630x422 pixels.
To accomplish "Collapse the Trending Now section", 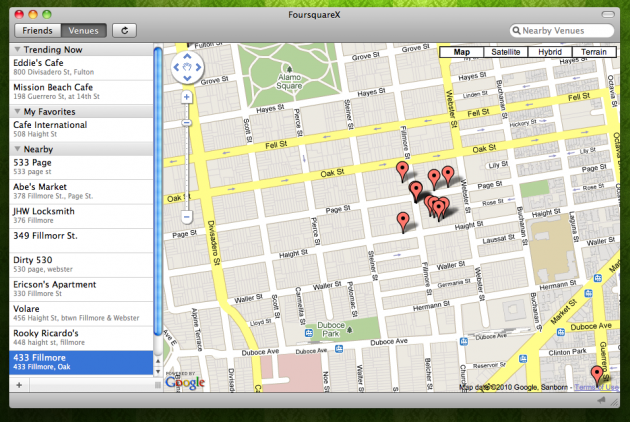I will [x=20, y=49].
